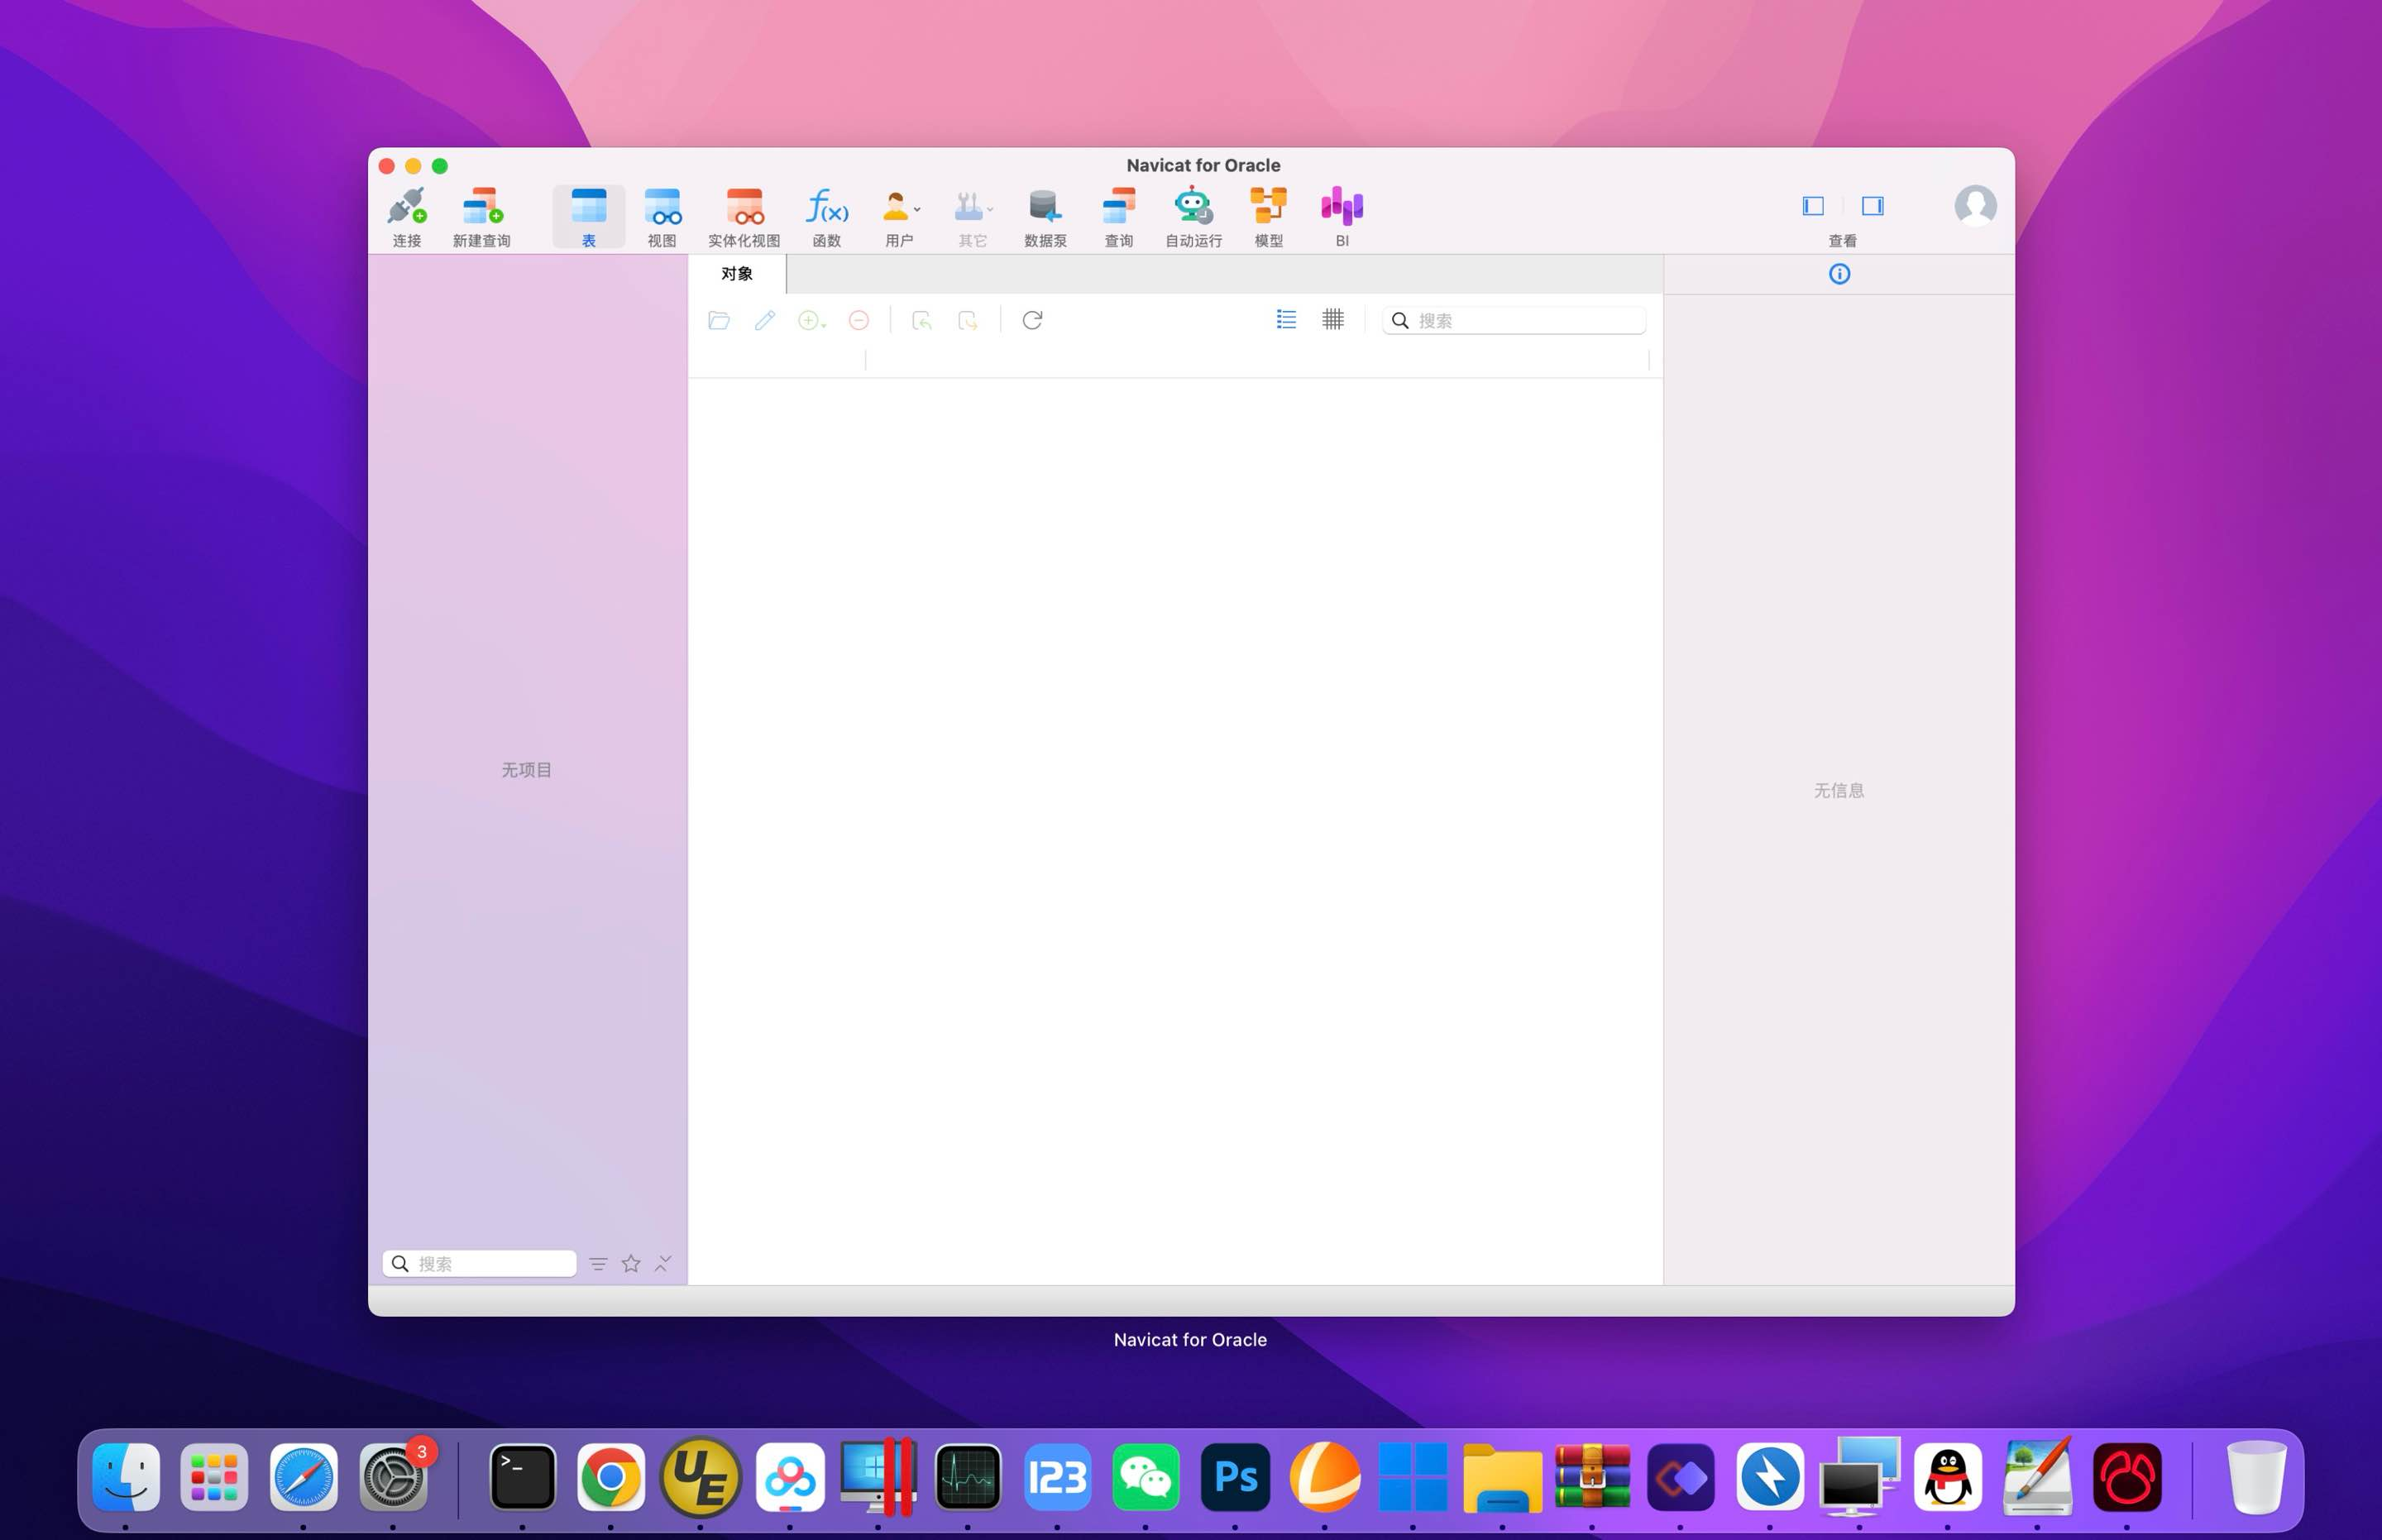This screenshot has width=2382, height=1540.
Task: Focus the object search (搜索) field
Action: click(1514, 320)
